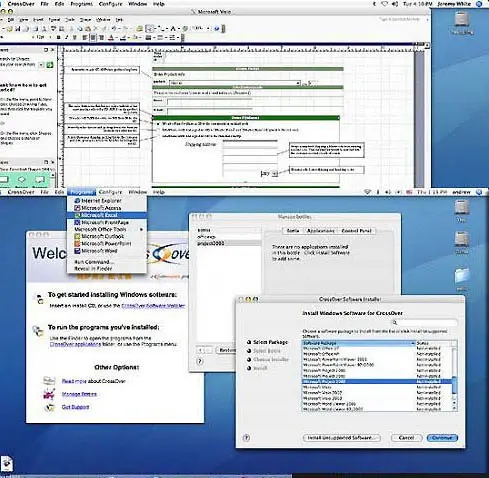Click the green go button in Visio shape search

[x=50, y=65]
